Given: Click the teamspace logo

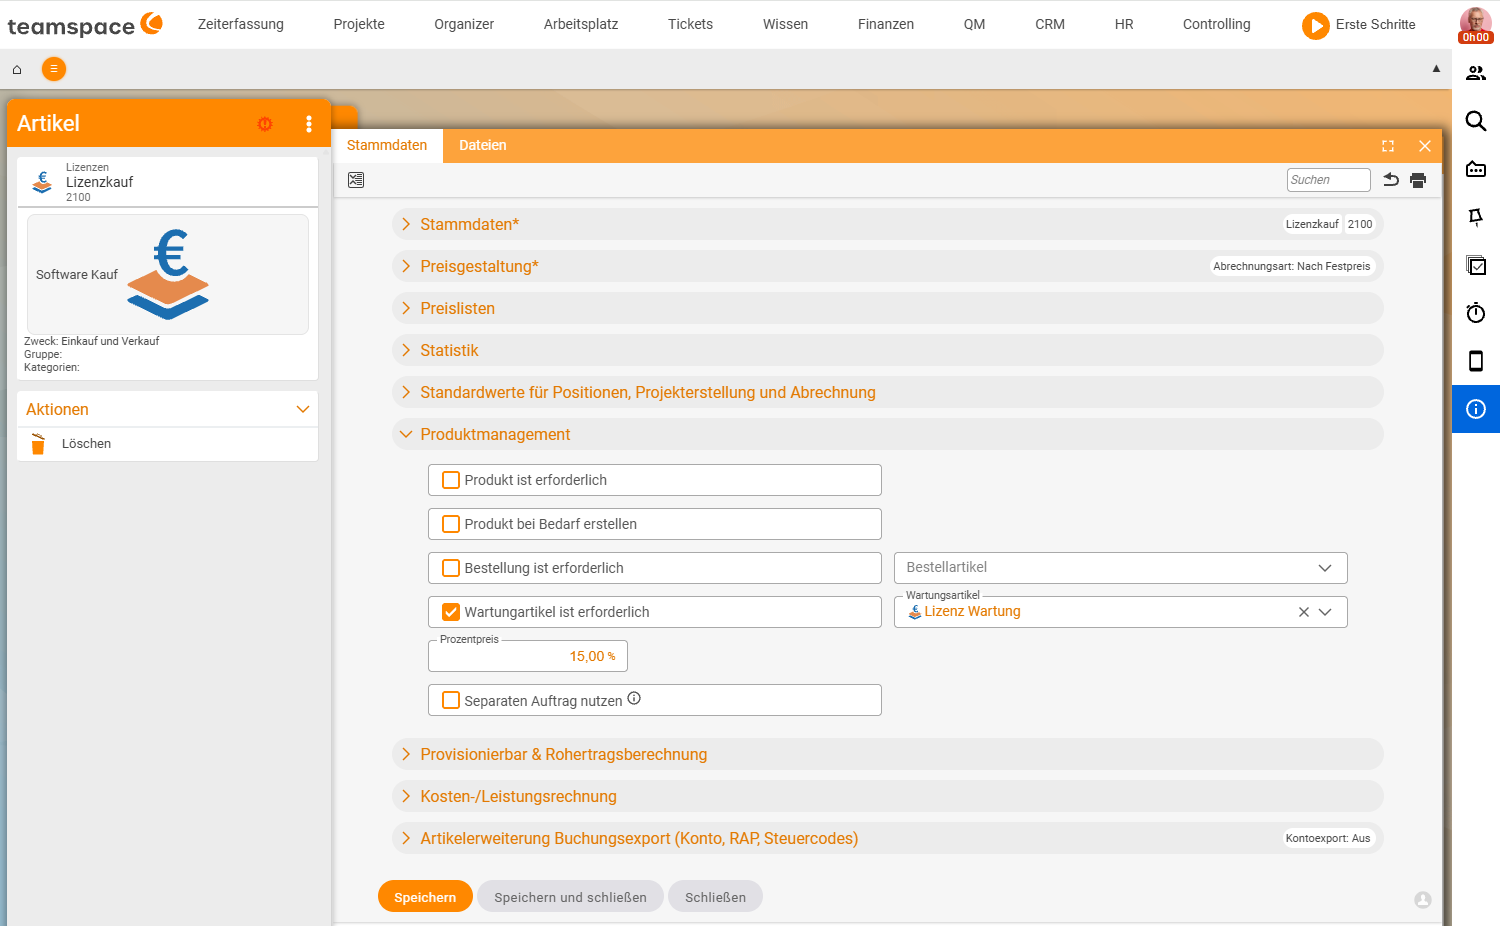Looking at the screenshot, I should (x=85, y=24).
